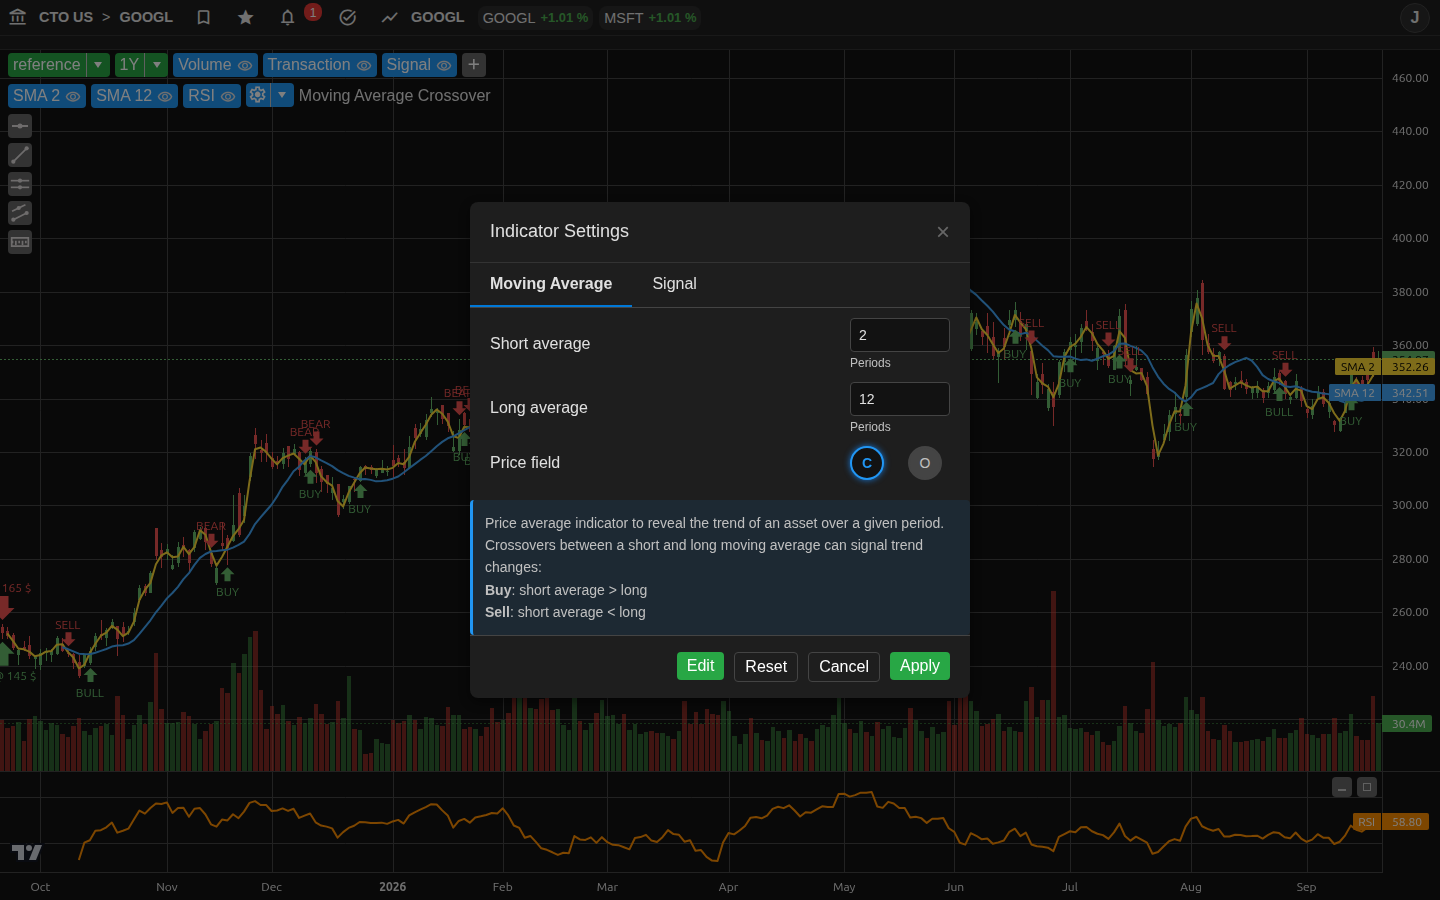Open the alerts bell icon
The height and width of the screenshot is (900, 1440).
point(288,17)
